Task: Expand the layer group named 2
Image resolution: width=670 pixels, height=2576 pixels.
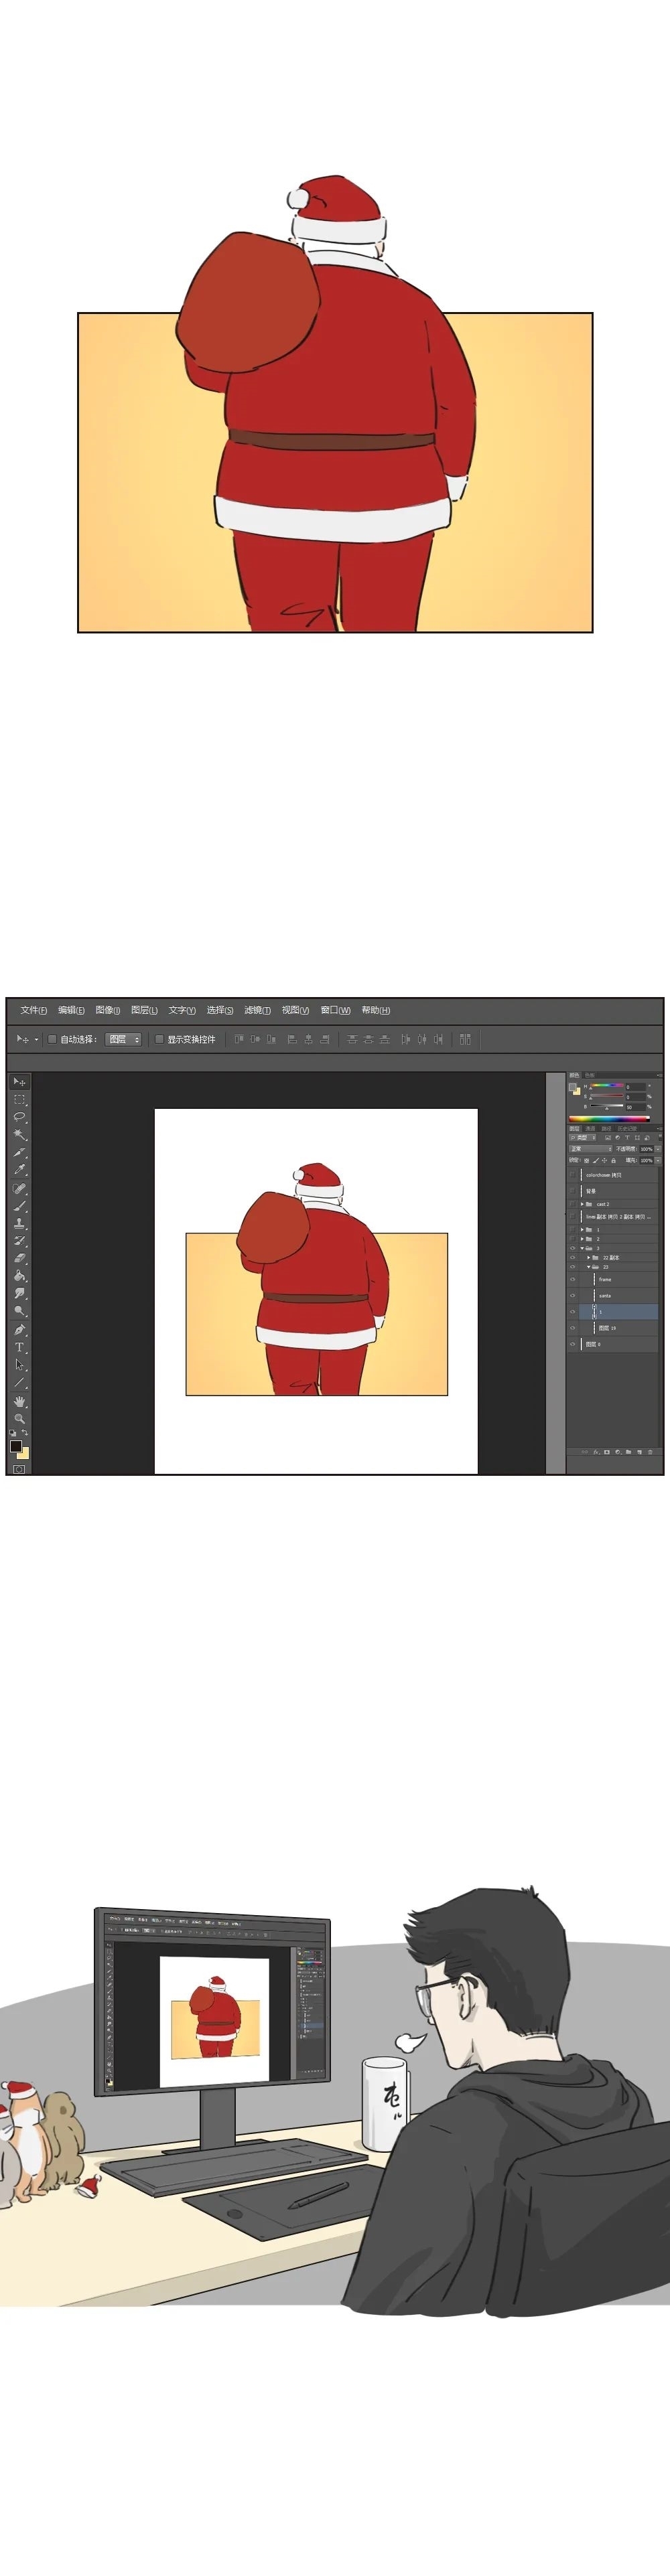Action: click(x=583, y=1239)
